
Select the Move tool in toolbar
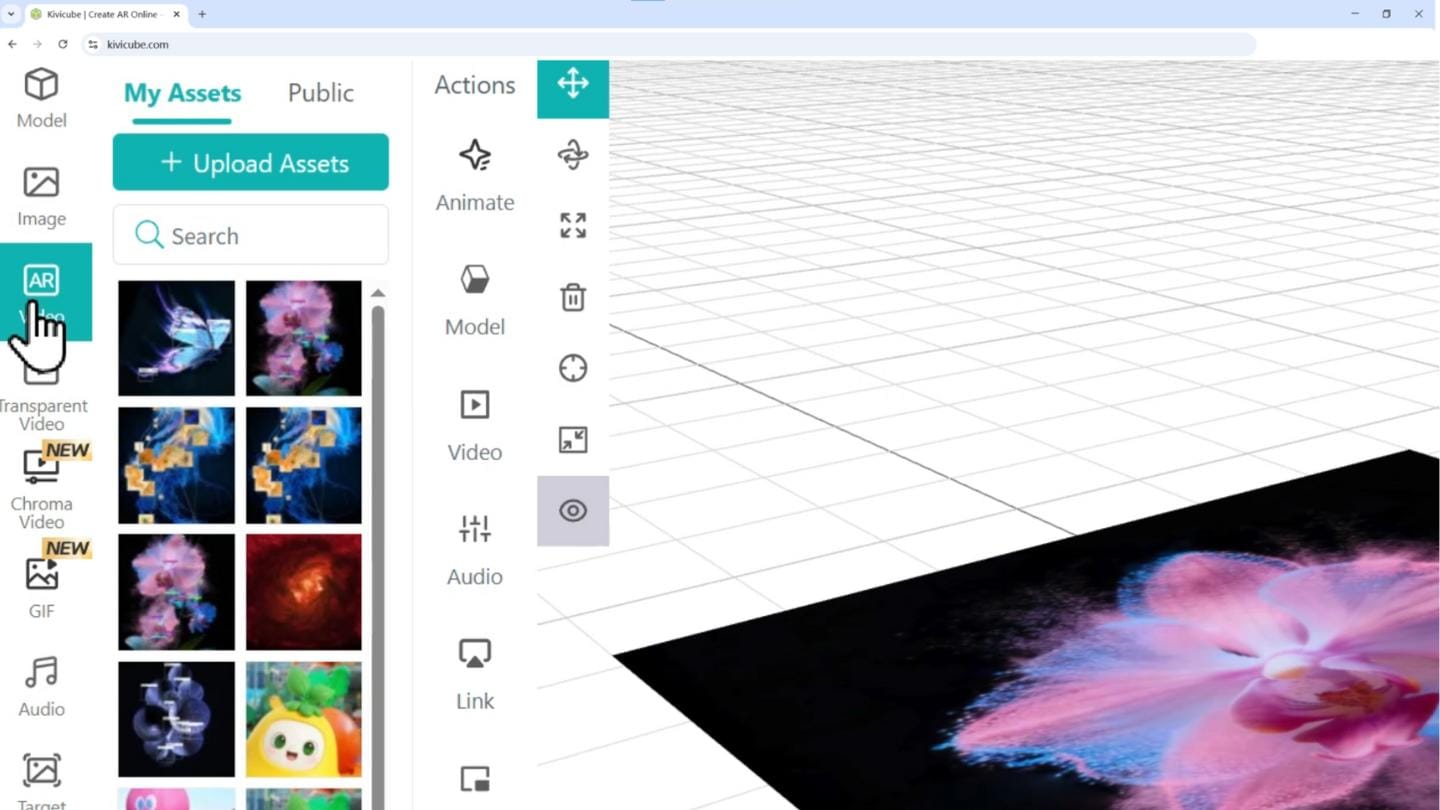point(573,84)
